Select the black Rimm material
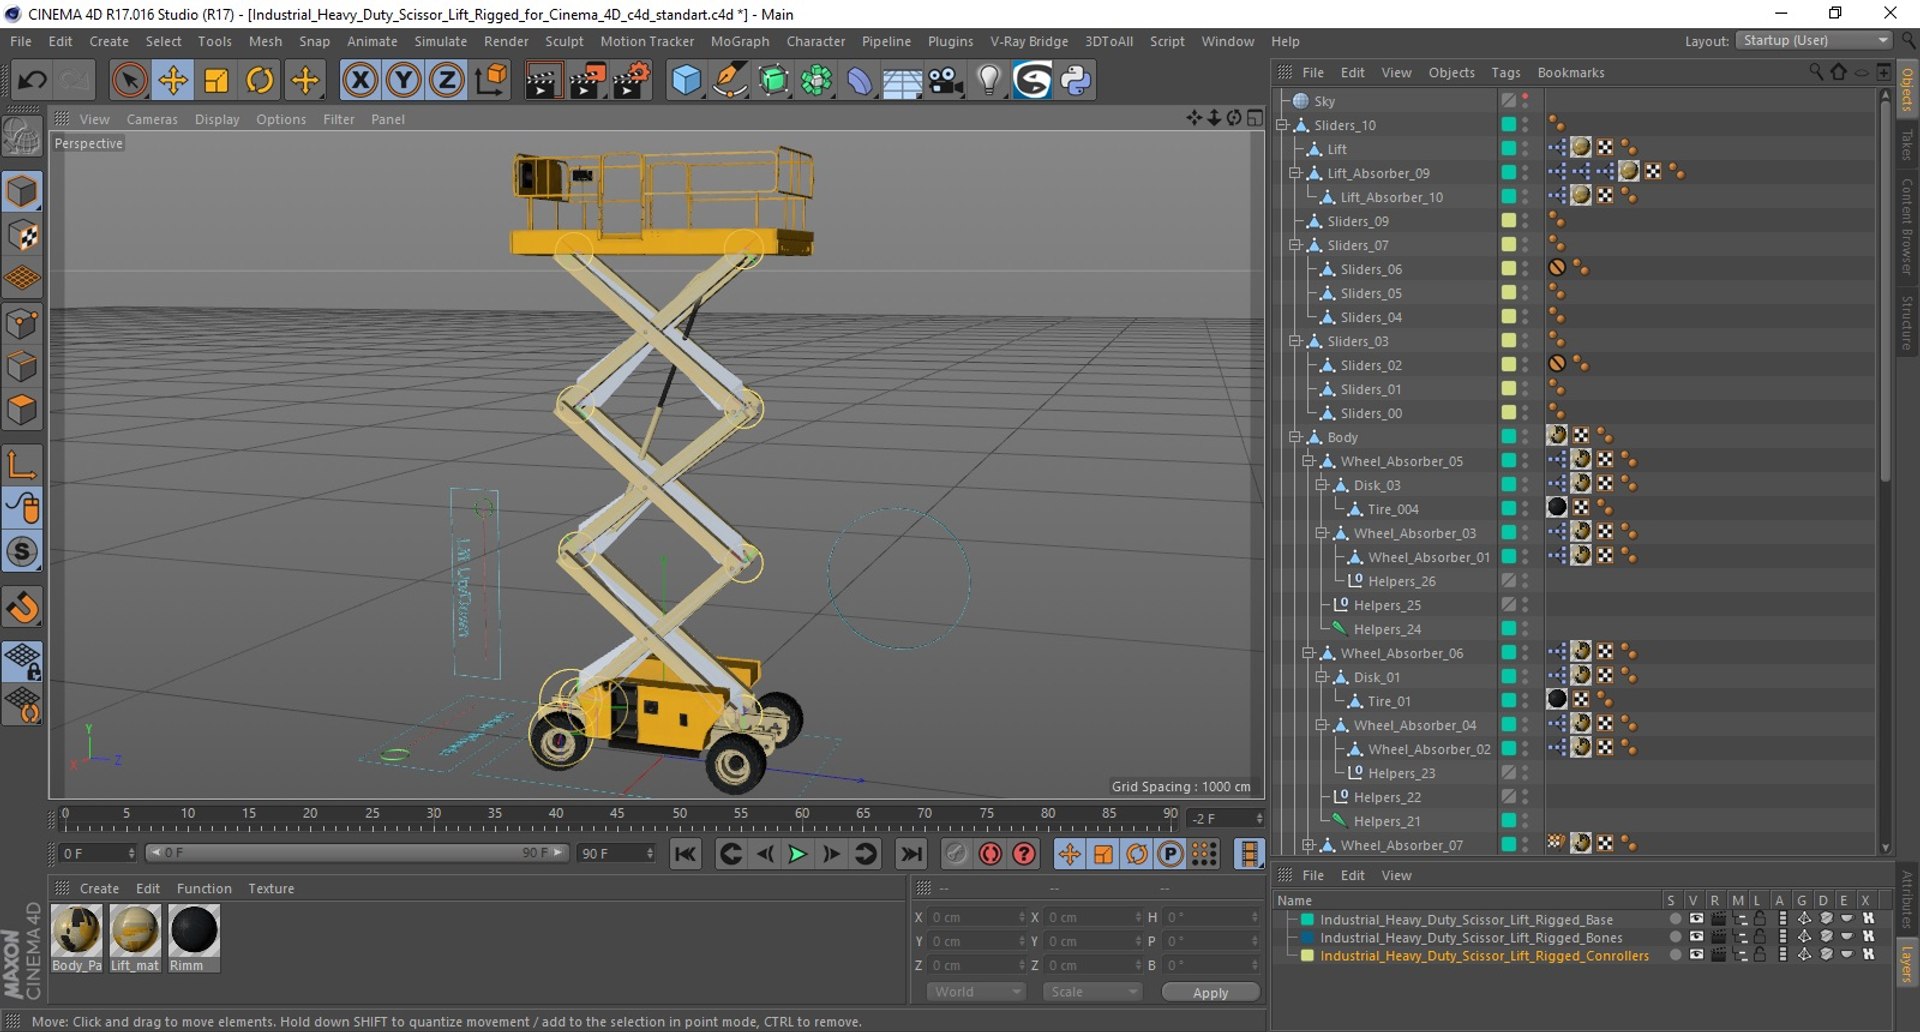 pos(194,930)
